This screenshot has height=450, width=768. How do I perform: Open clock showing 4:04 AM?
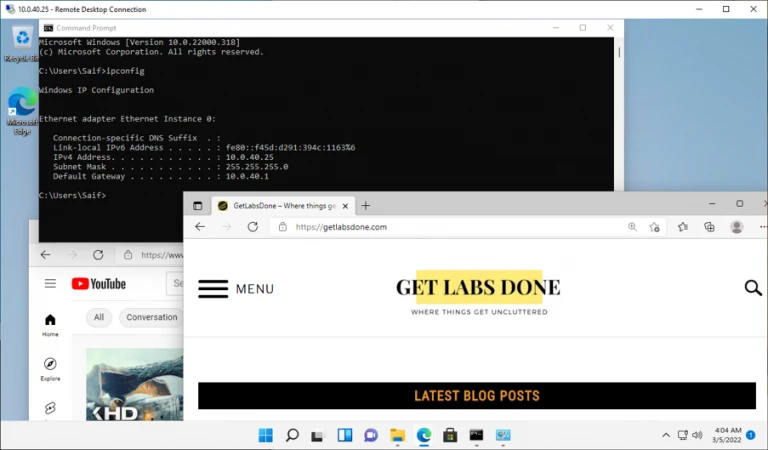point(727,435)
